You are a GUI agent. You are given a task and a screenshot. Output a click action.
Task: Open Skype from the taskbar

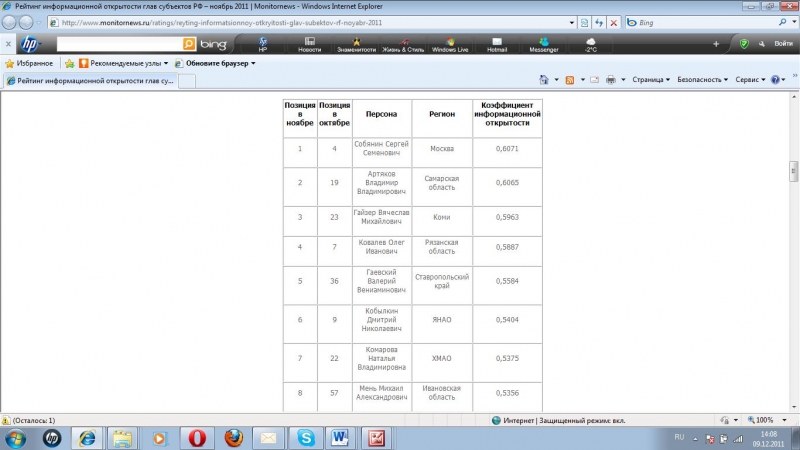point(305,438)
